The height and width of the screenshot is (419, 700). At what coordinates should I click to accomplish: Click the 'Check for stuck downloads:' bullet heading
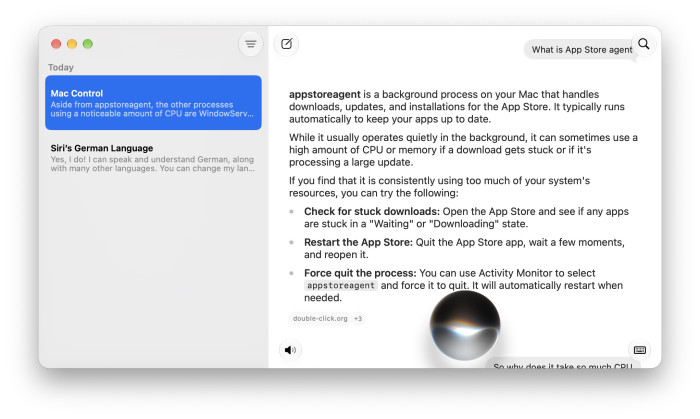tap(372, 212)
